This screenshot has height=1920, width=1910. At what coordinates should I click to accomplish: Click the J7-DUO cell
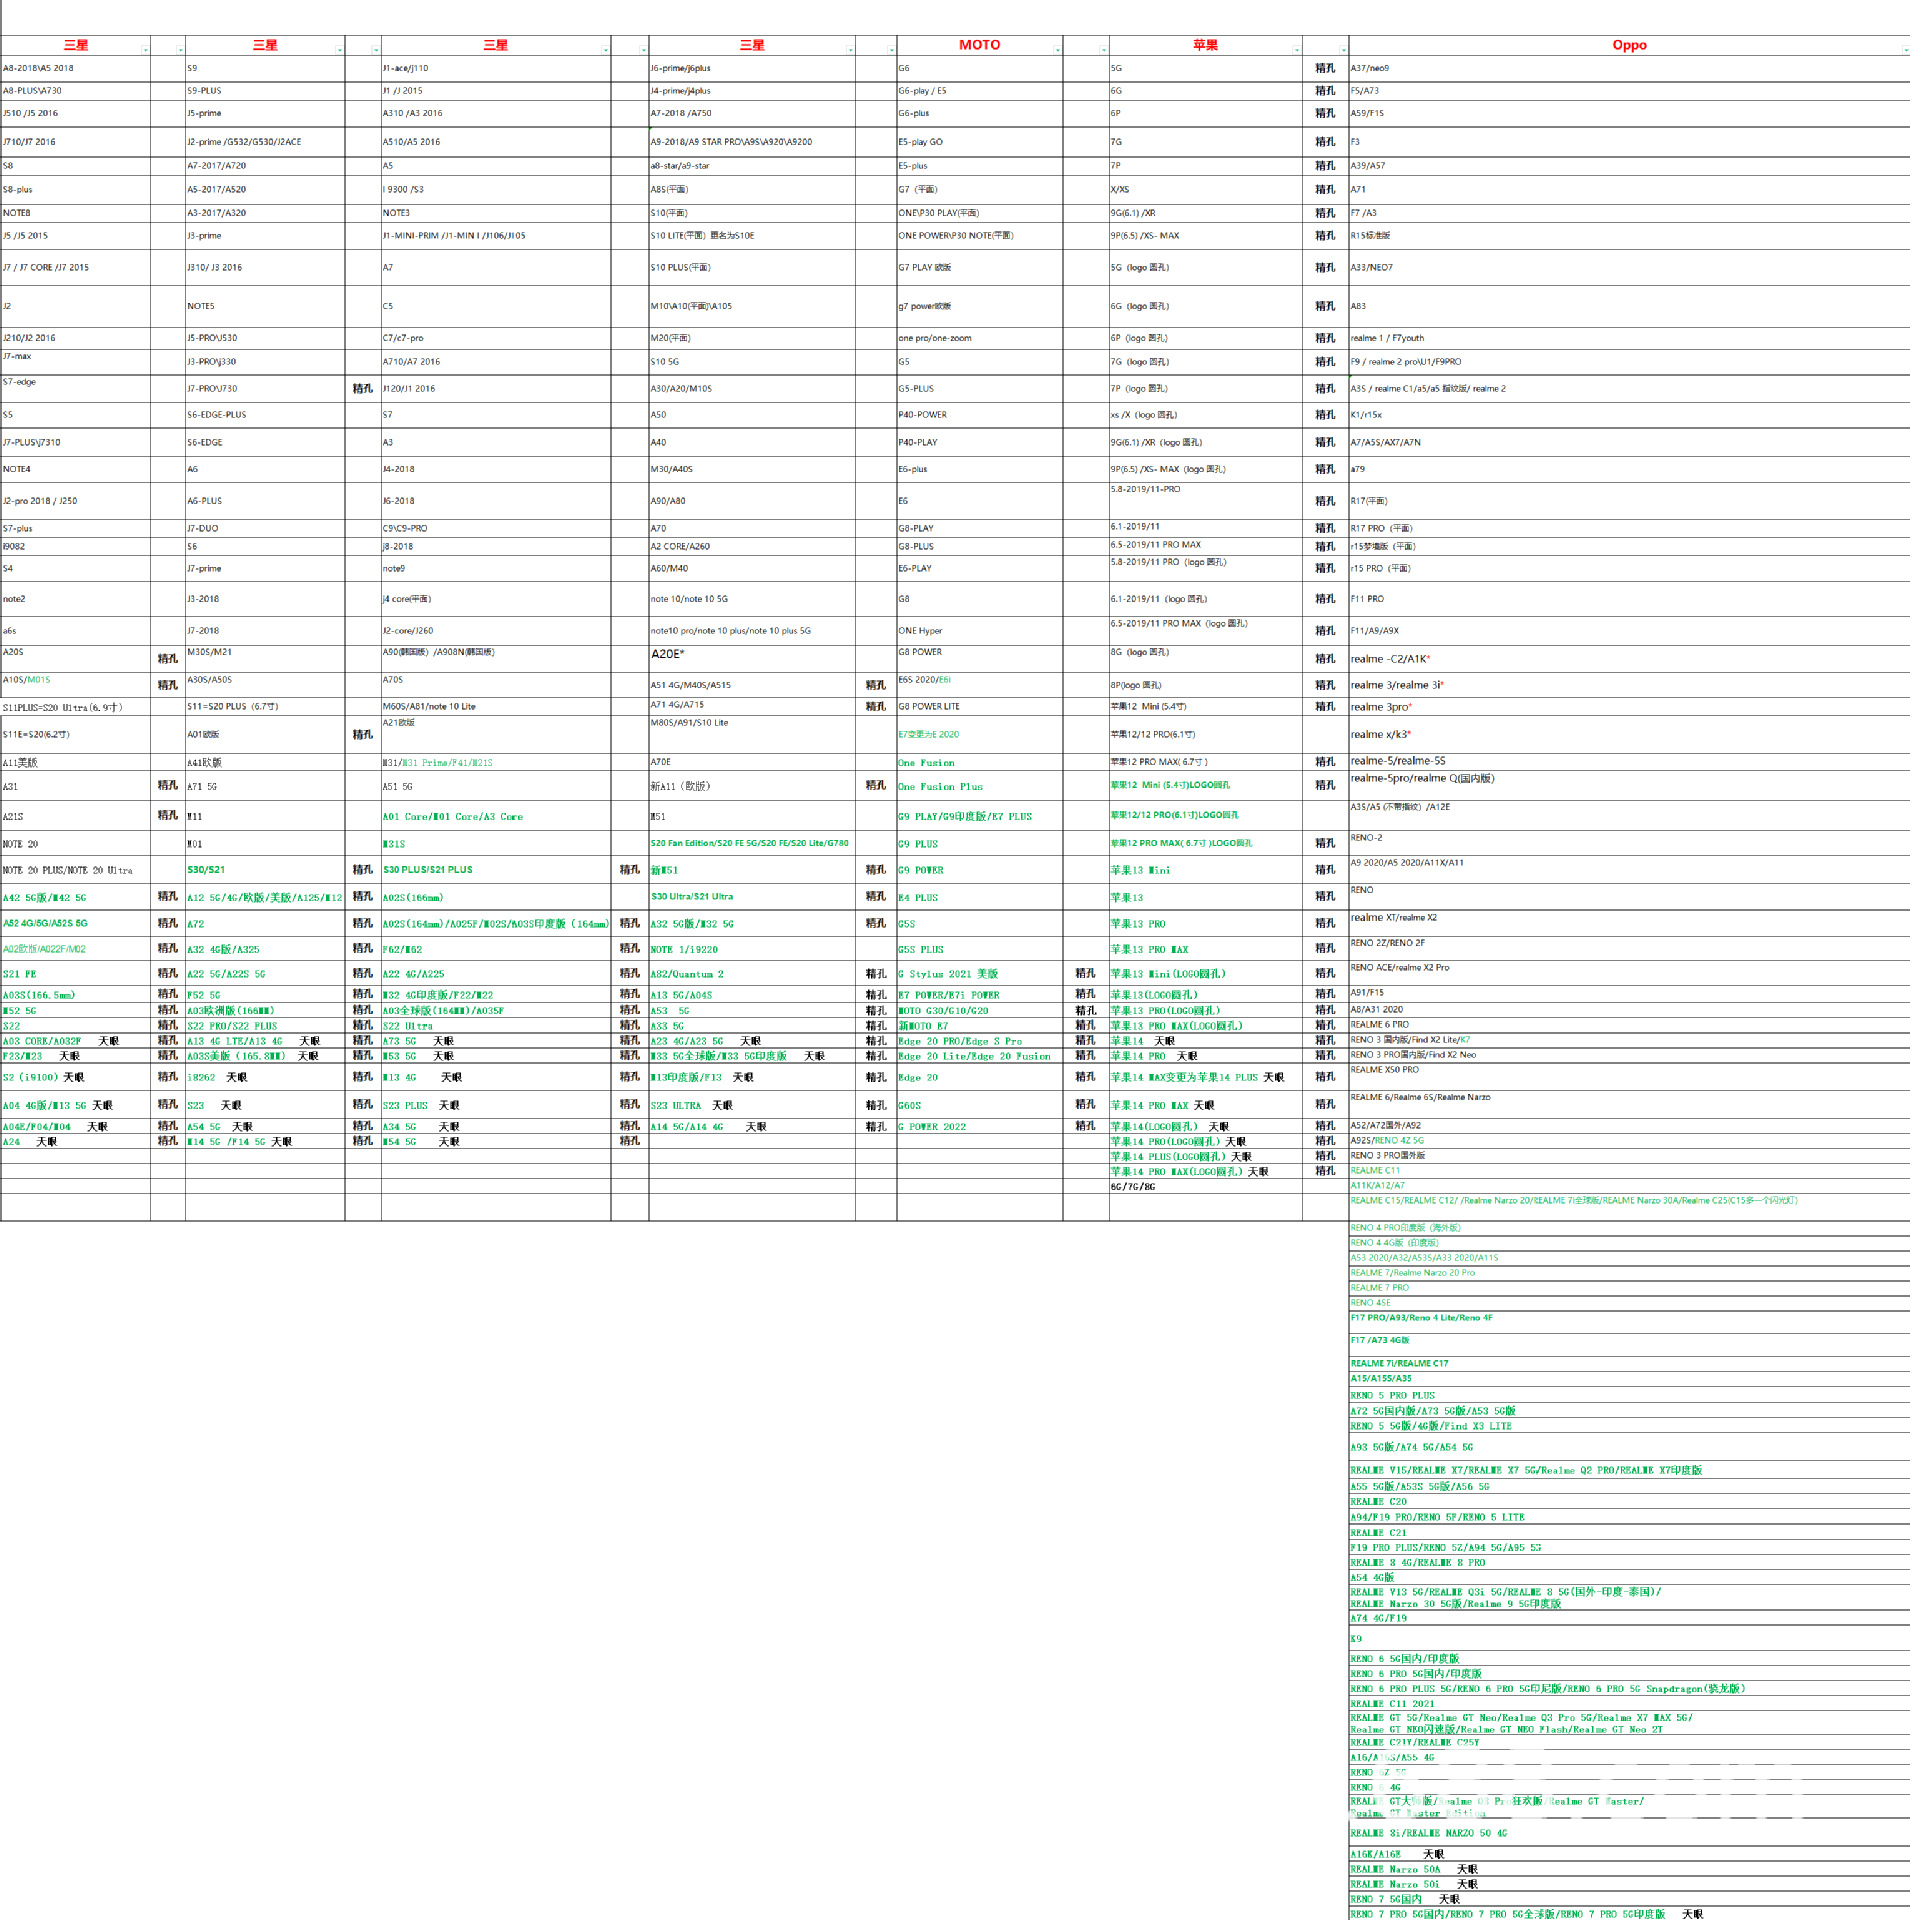265,529
